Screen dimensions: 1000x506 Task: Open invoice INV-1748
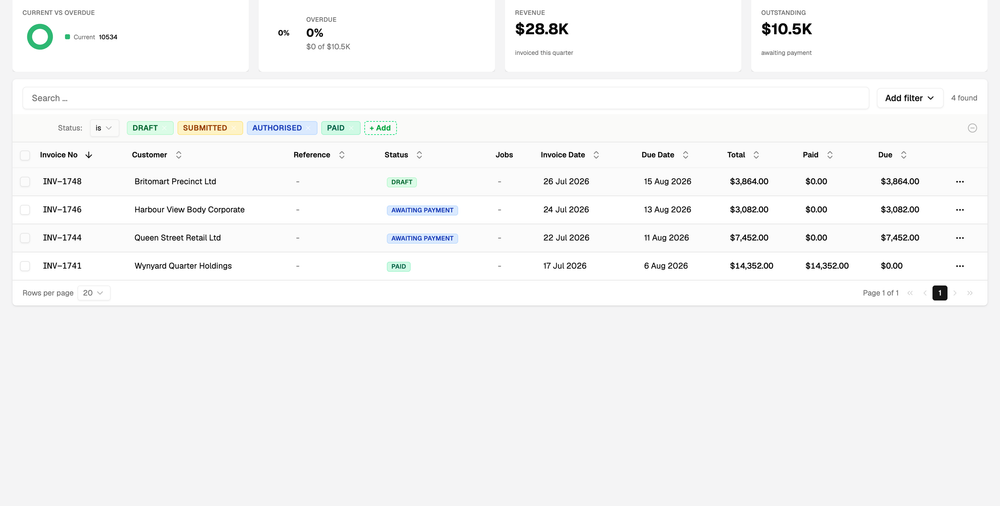62,182
